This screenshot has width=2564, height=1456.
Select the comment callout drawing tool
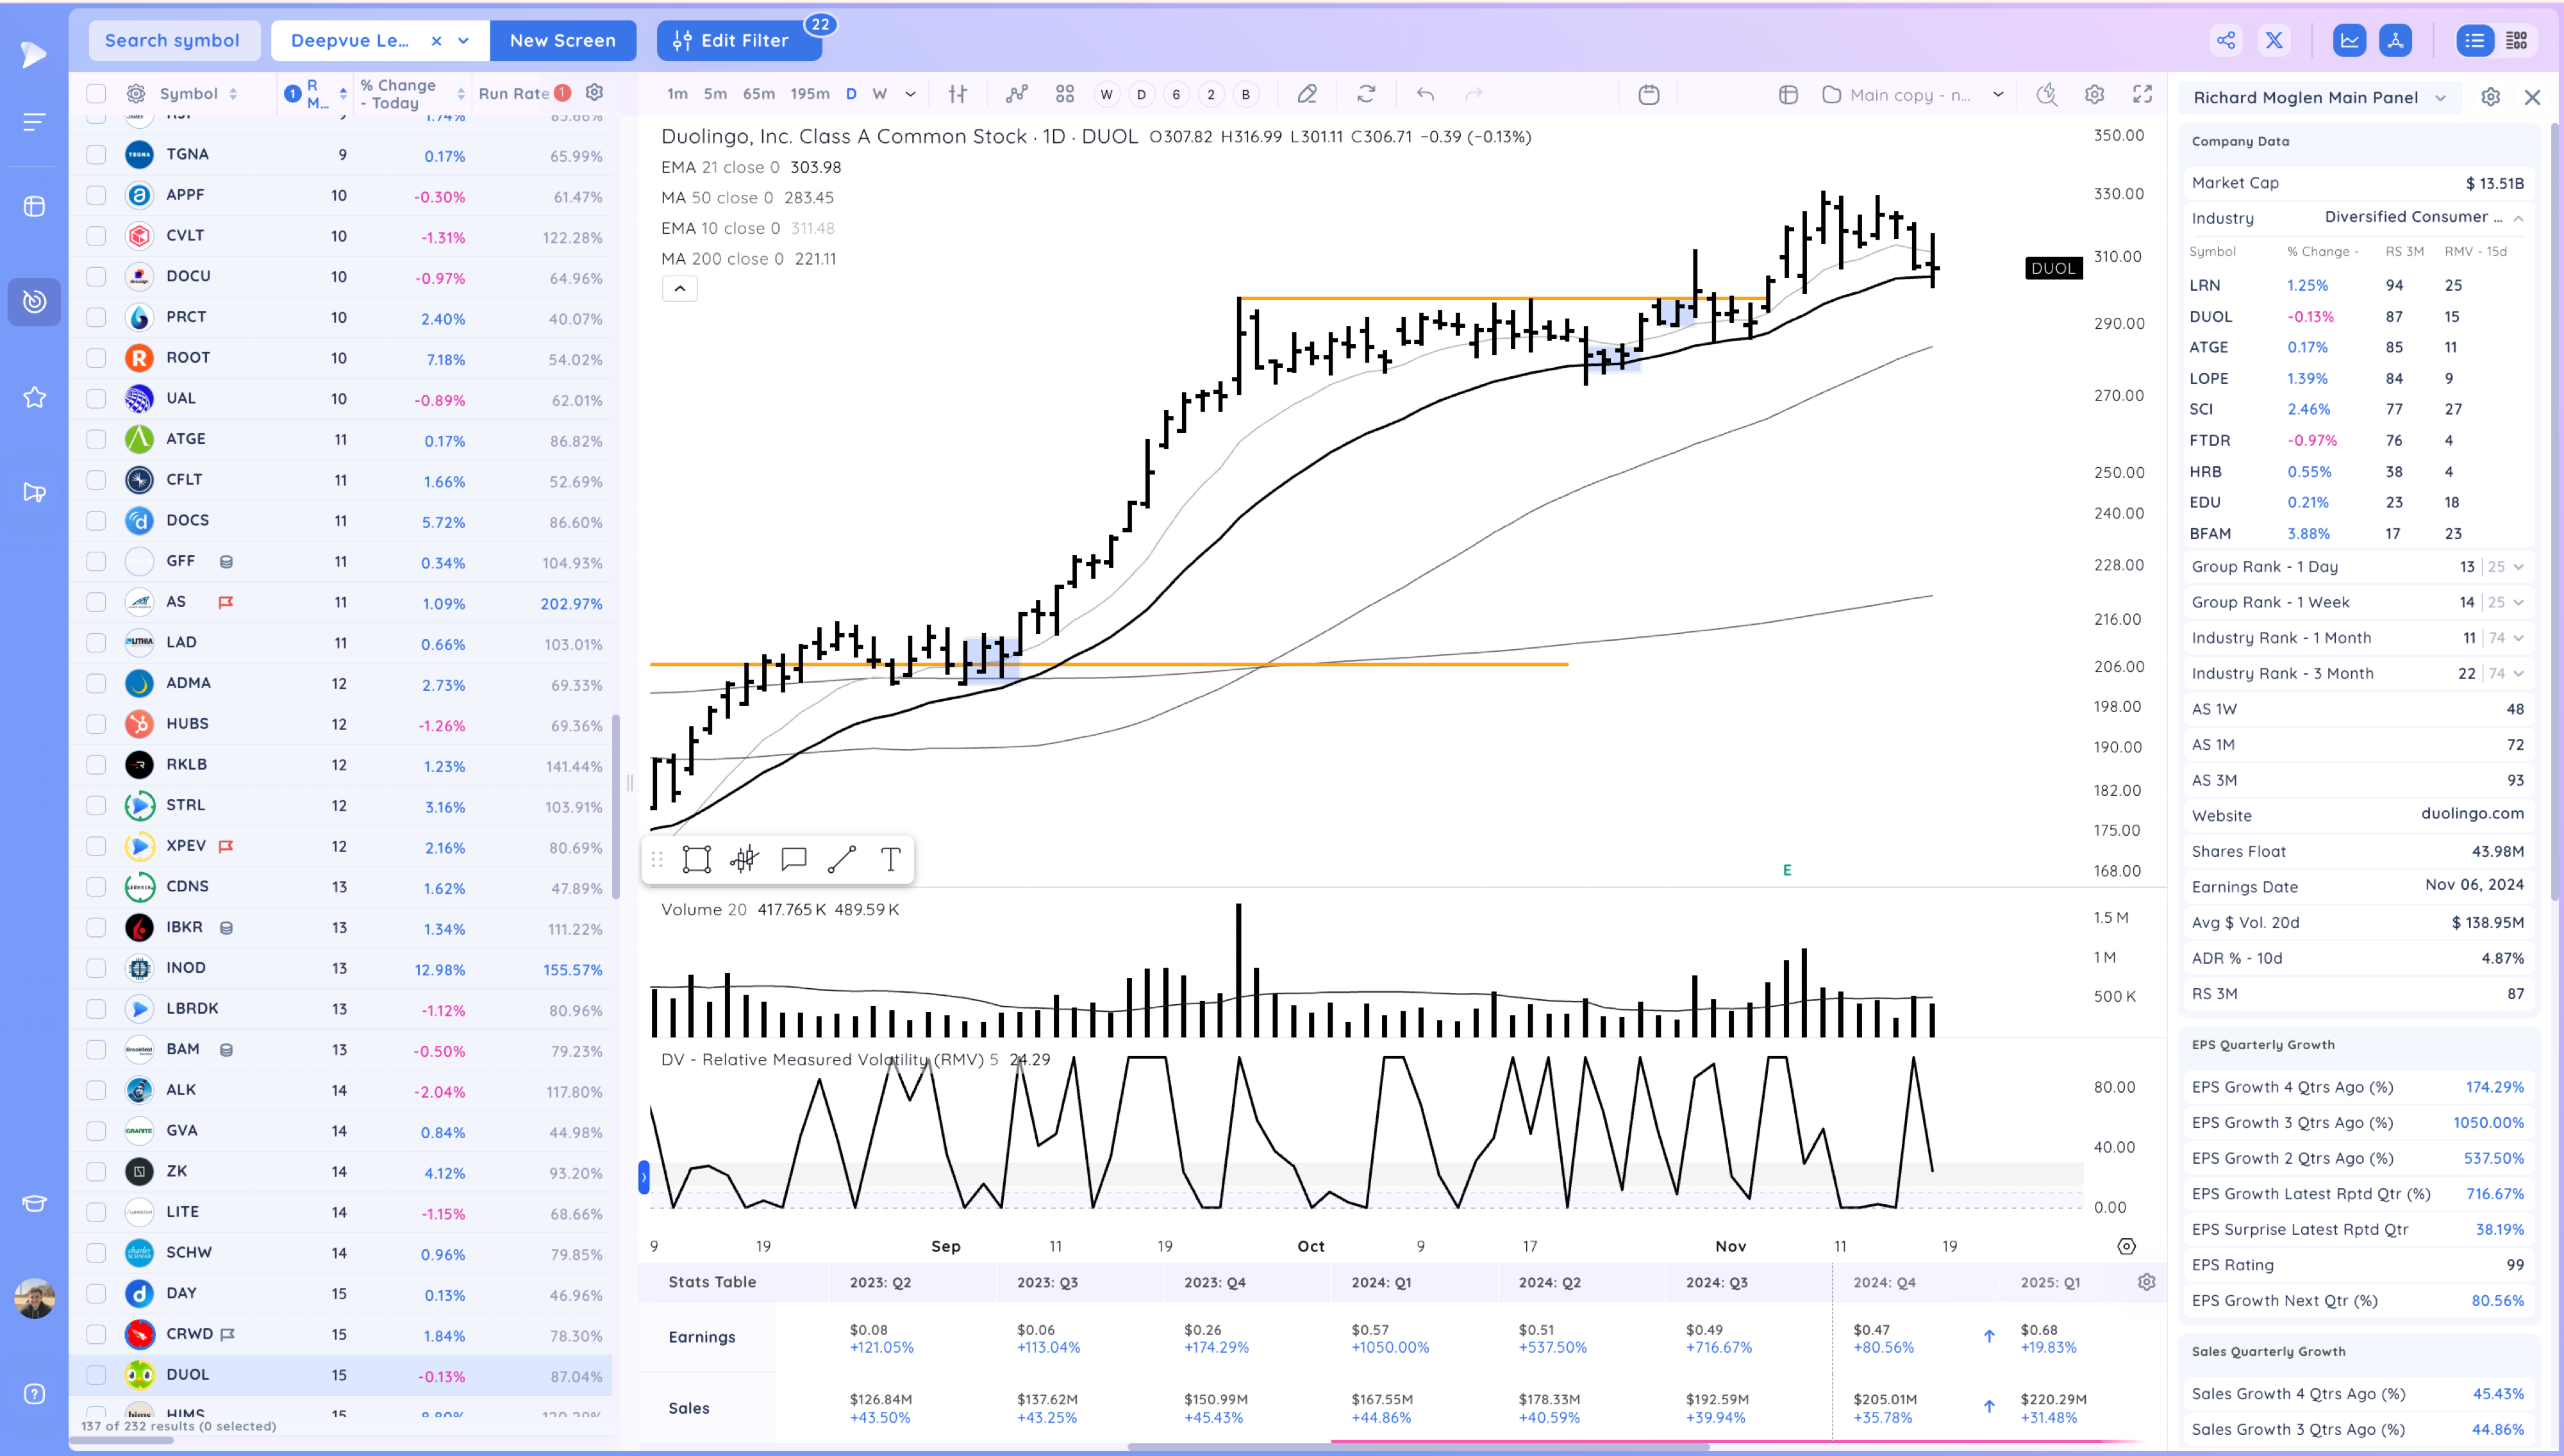click(x=793, y=859)
